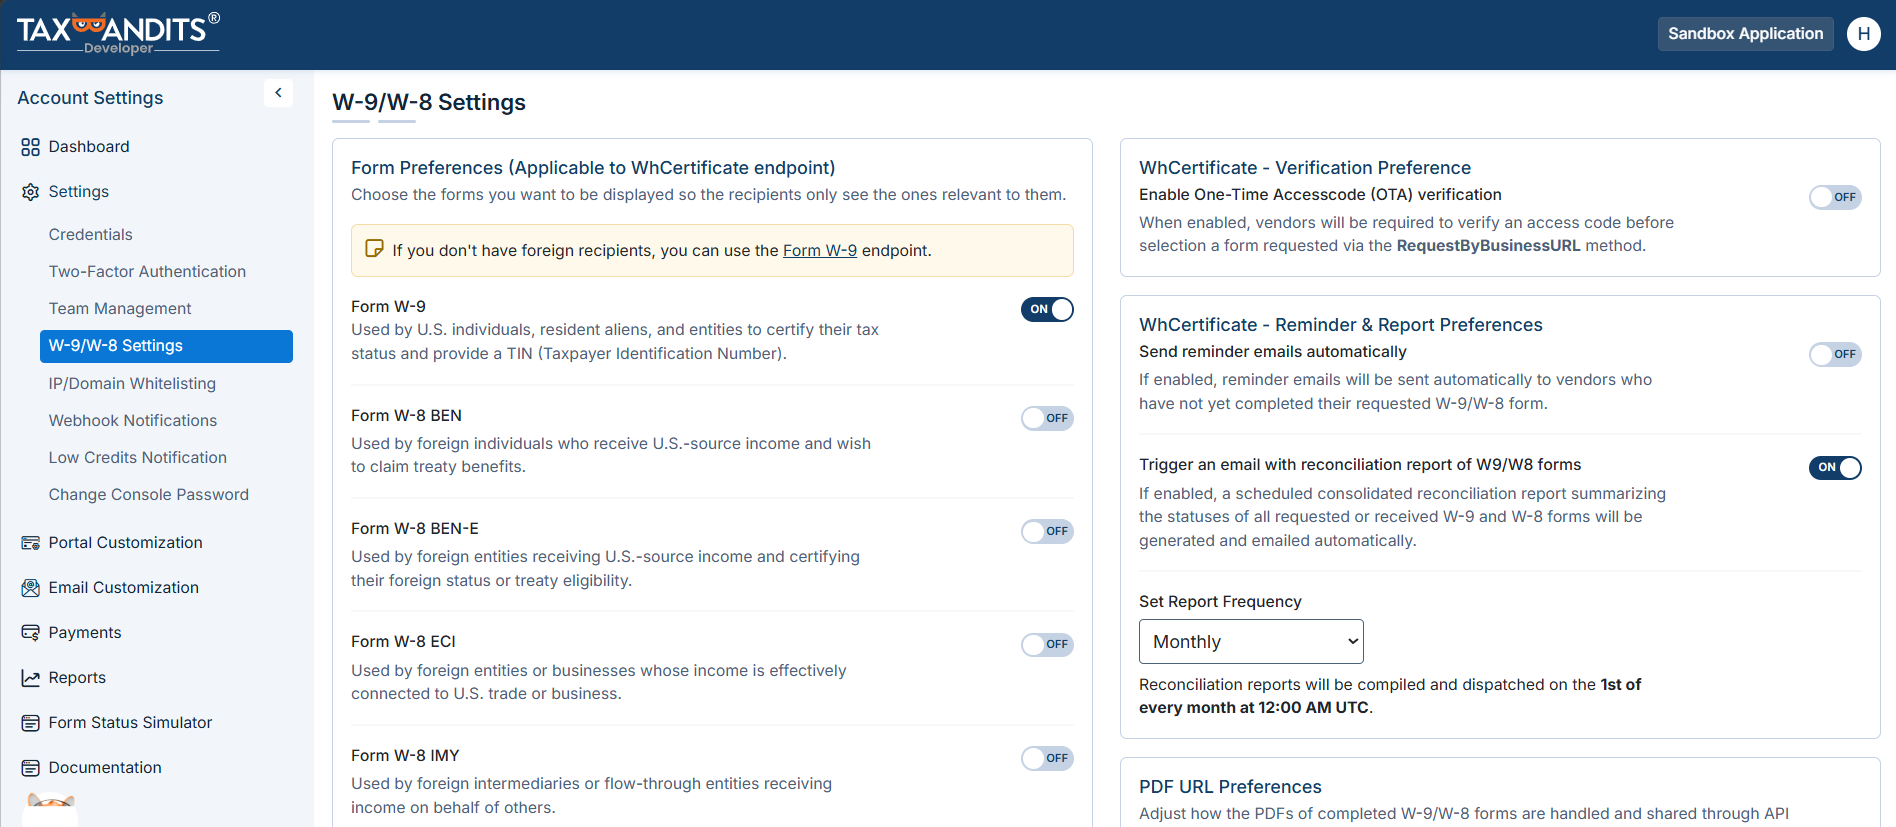Open the user avatar H menu

(1864, 34)
